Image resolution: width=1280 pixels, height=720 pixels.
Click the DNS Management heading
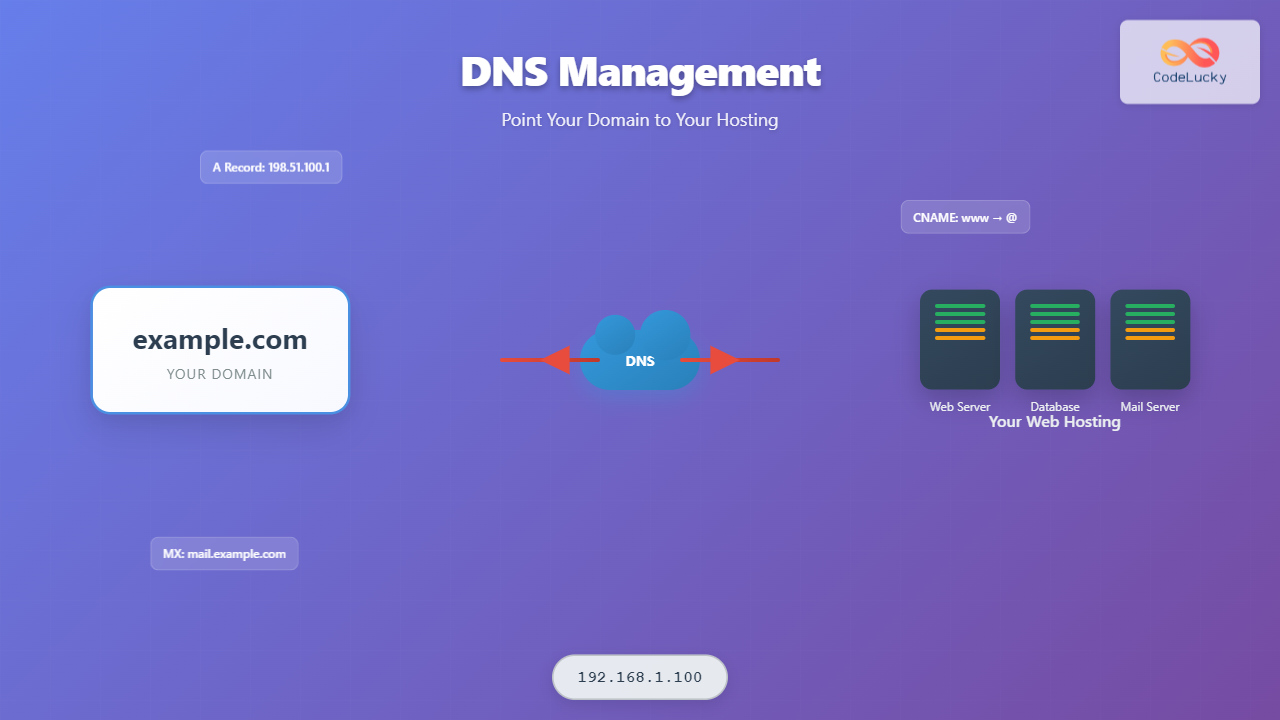coord(640,72)
